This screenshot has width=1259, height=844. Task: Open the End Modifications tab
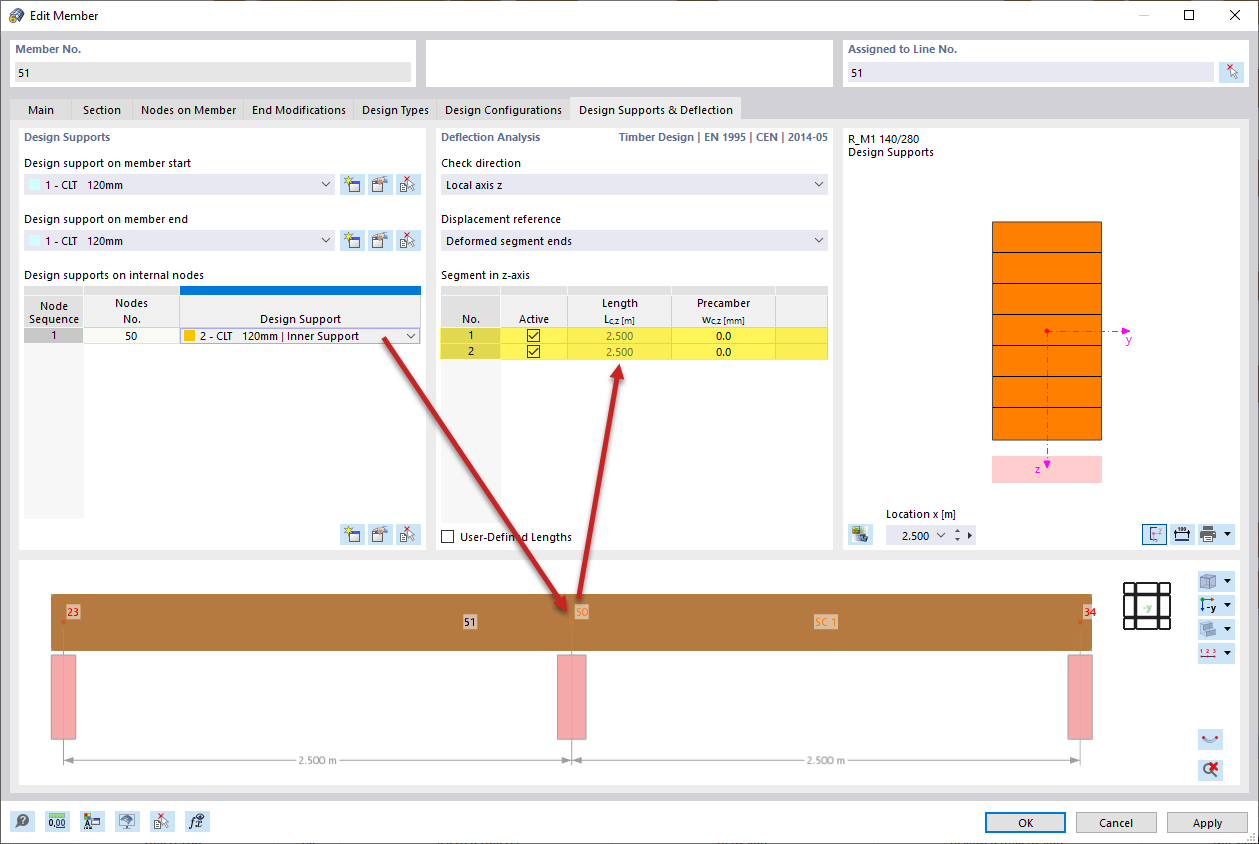click(x=299, y=110)
